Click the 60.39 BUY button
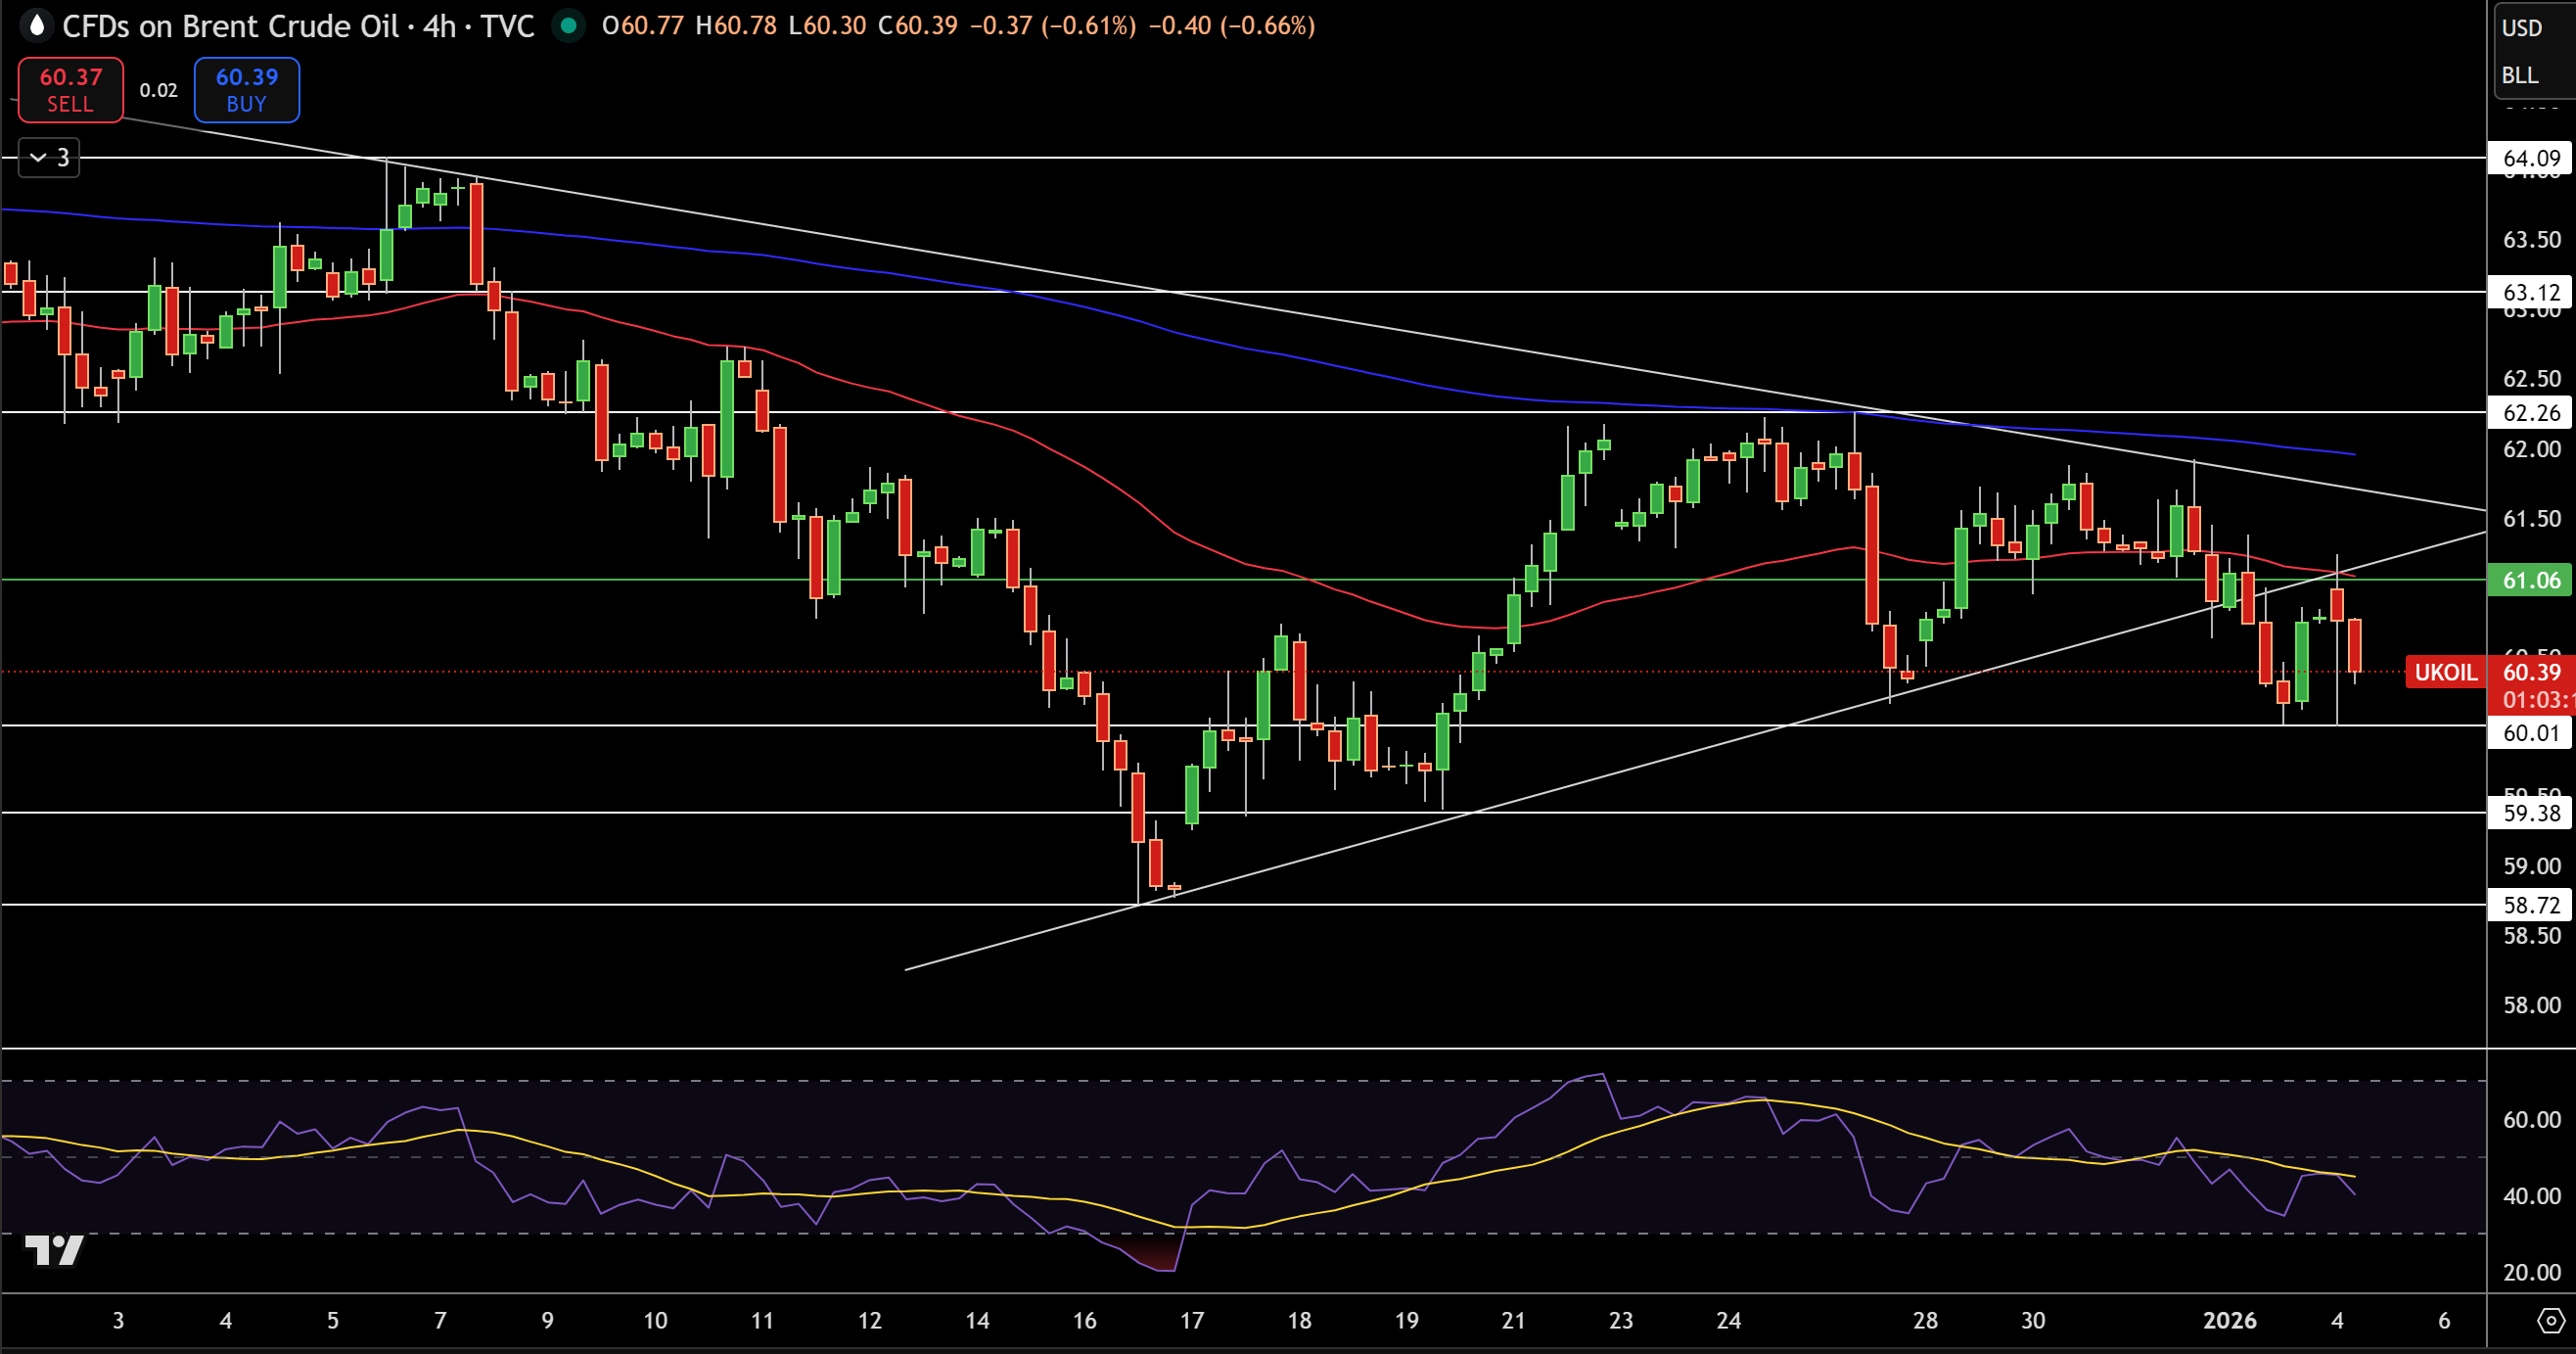The width and height of the screenshot is (2576, 1354). [247, 90]
